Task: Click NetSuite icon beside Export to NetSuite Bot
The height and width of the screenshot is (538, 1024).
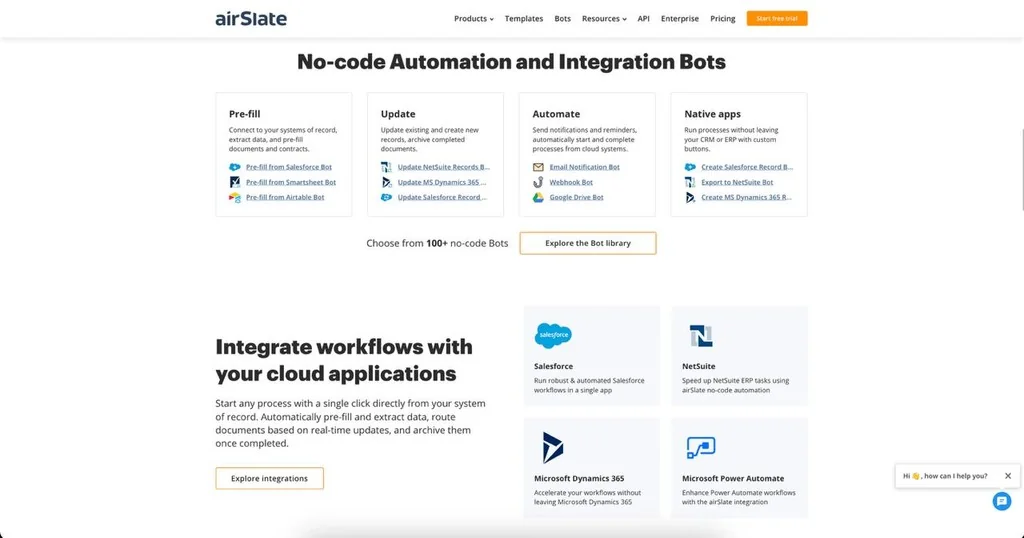Action: [x=690, y=182]
